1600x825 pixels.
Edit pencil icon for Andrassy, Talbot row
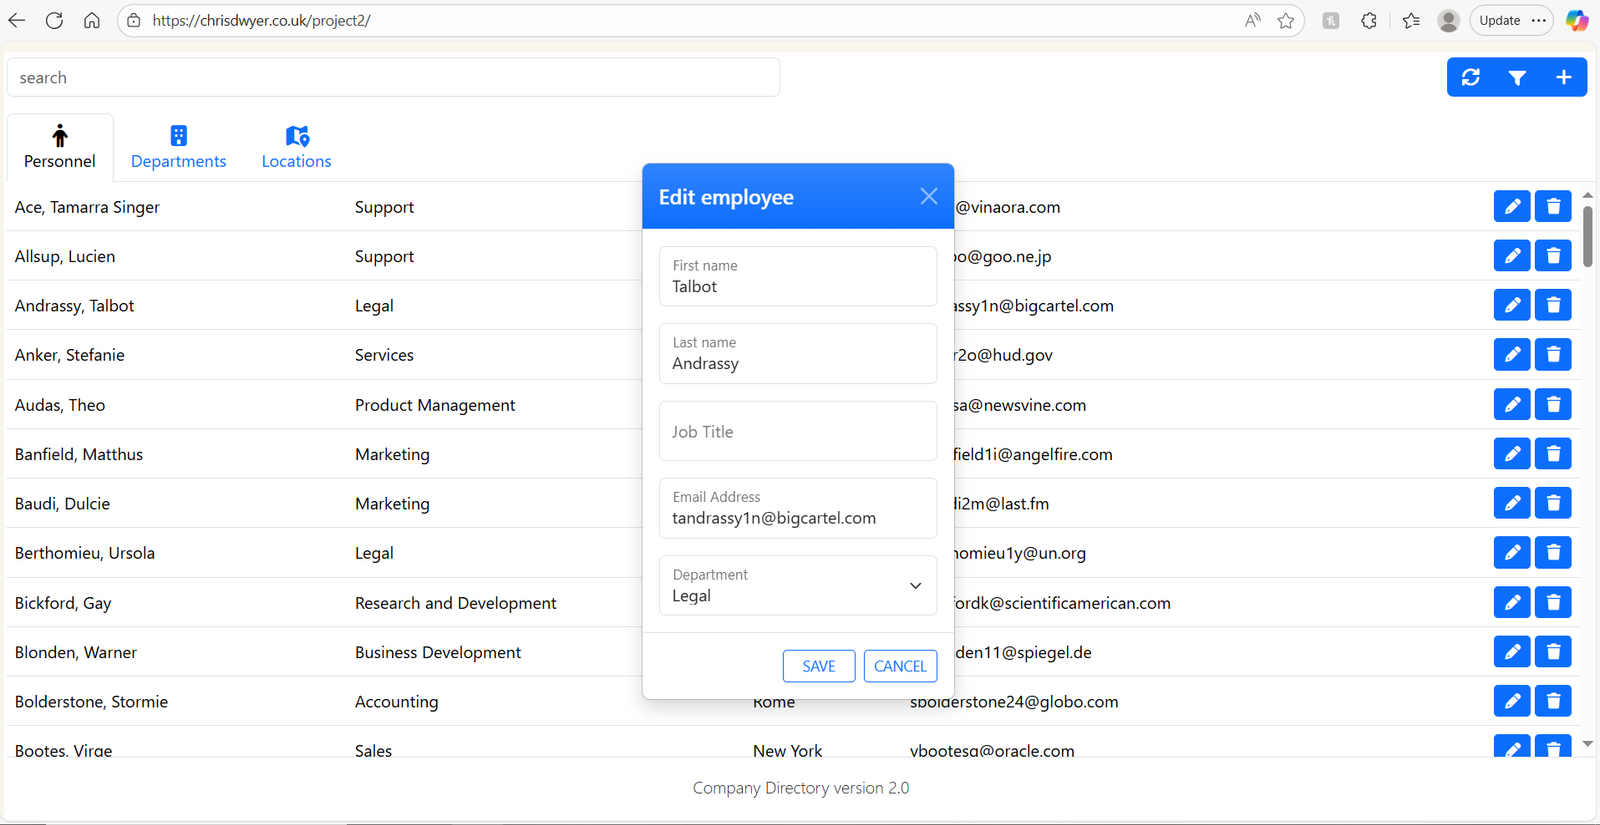1512,305
